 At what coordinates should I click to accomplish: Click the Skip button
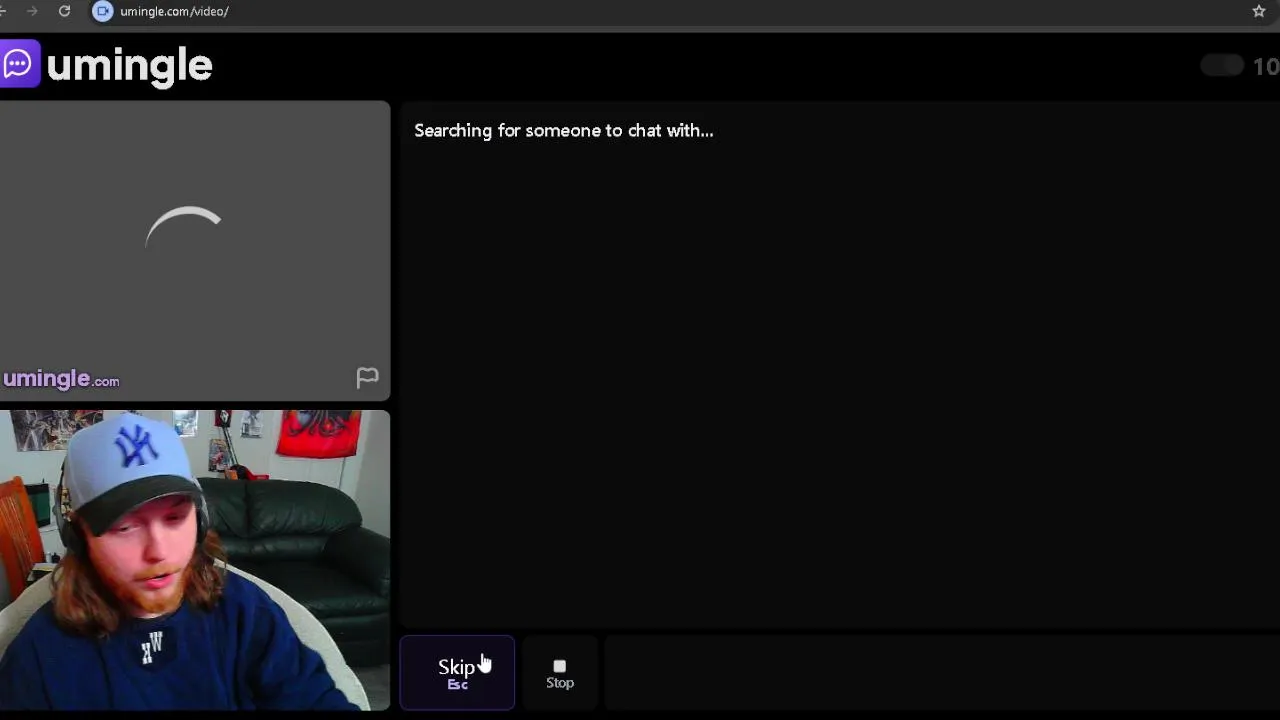pyautogui.click(x=457, y=673)
